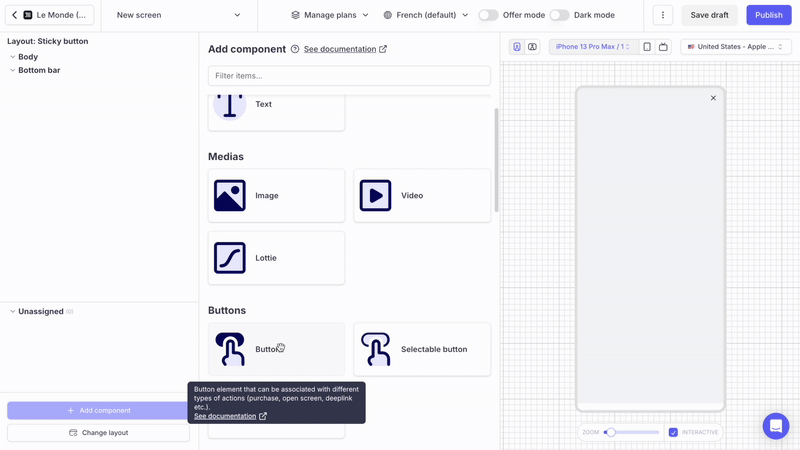Switch preview to TV device icon

point(663,47)
